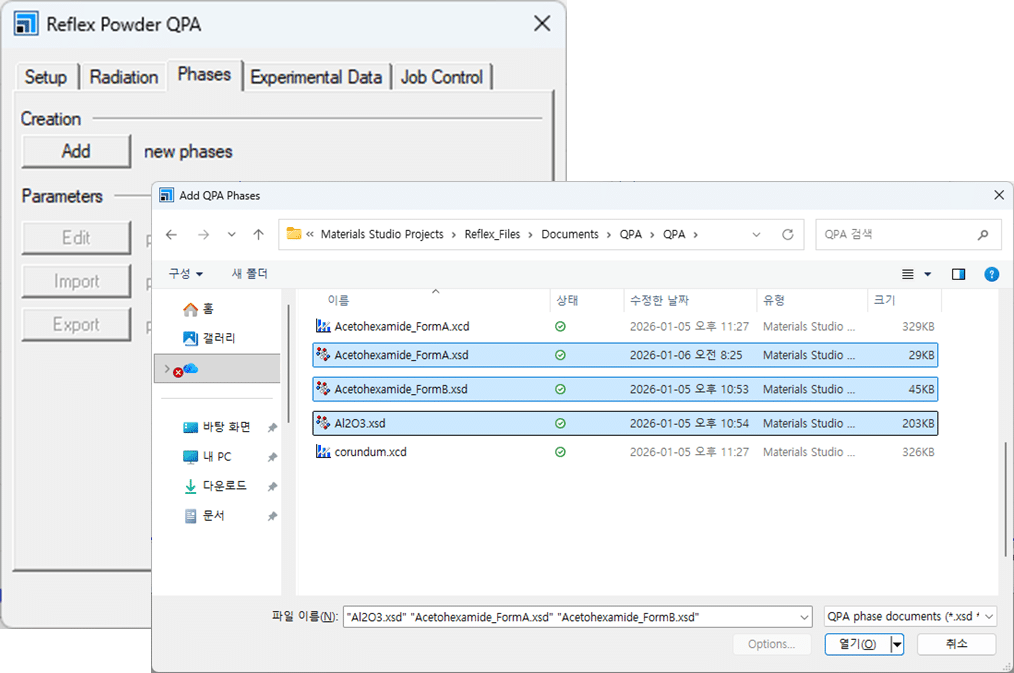Toggle the preview pane icon
The height and width of the screenshot is (673, 1014).
958,274
